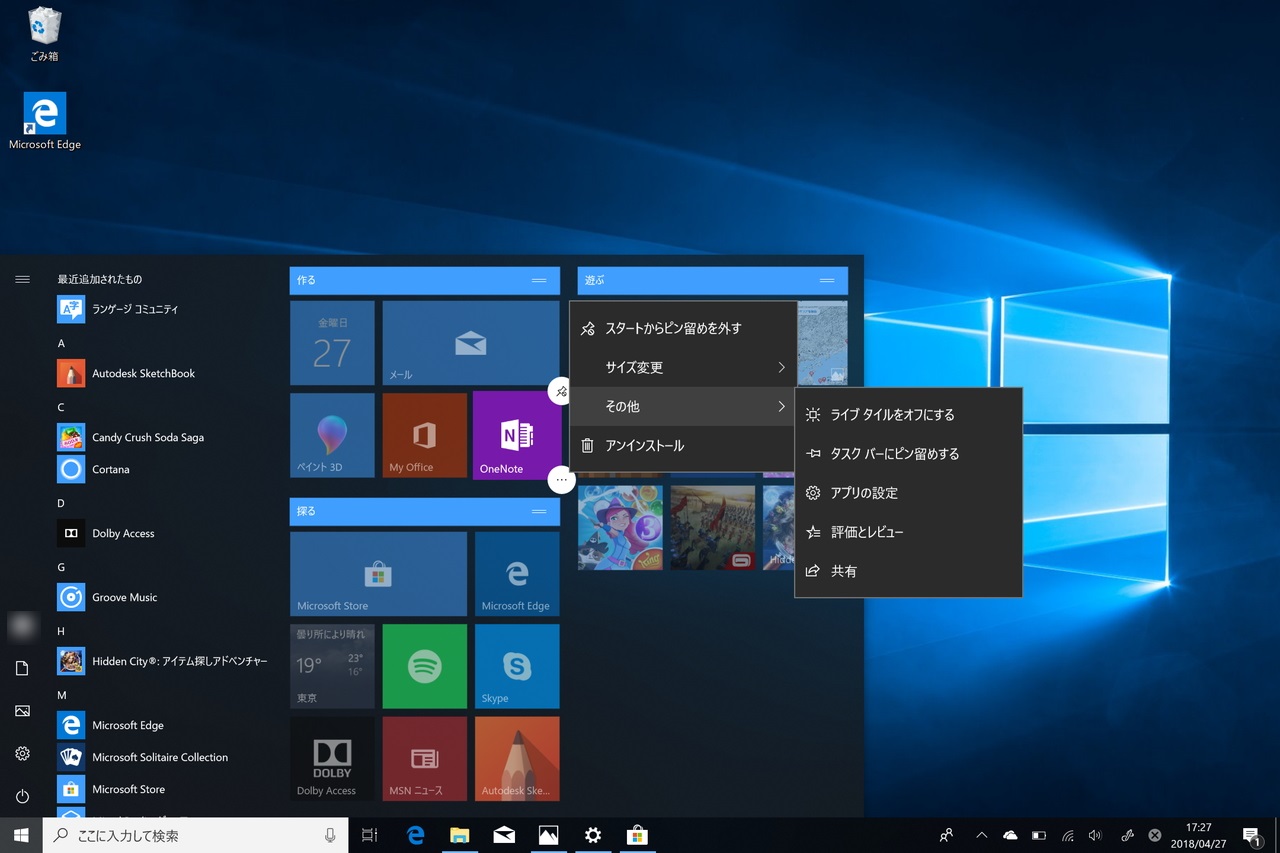This screenshot has height=853, width=1280.
Task: Click the letter M header in app list
Action: click(x=62, y=695)
